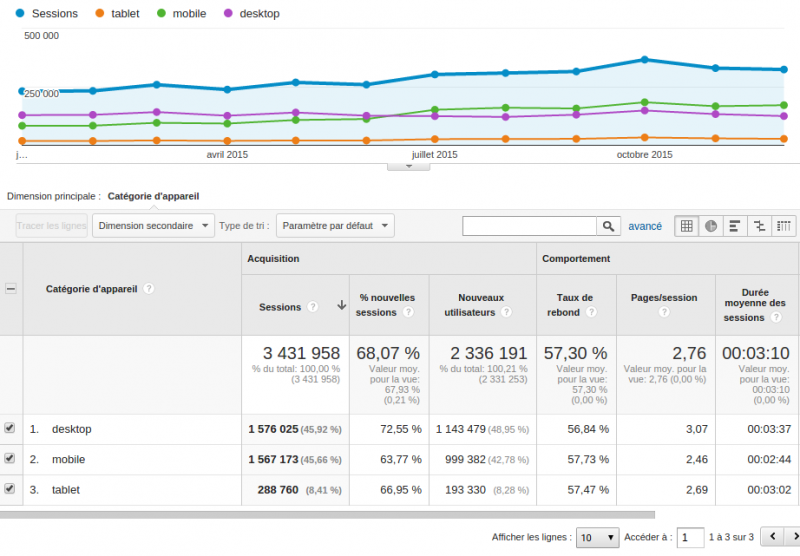The width and height of the screenshot is (800, 556).
Task: Uncheck the desktop row checkbox
Action: (10, 428)
